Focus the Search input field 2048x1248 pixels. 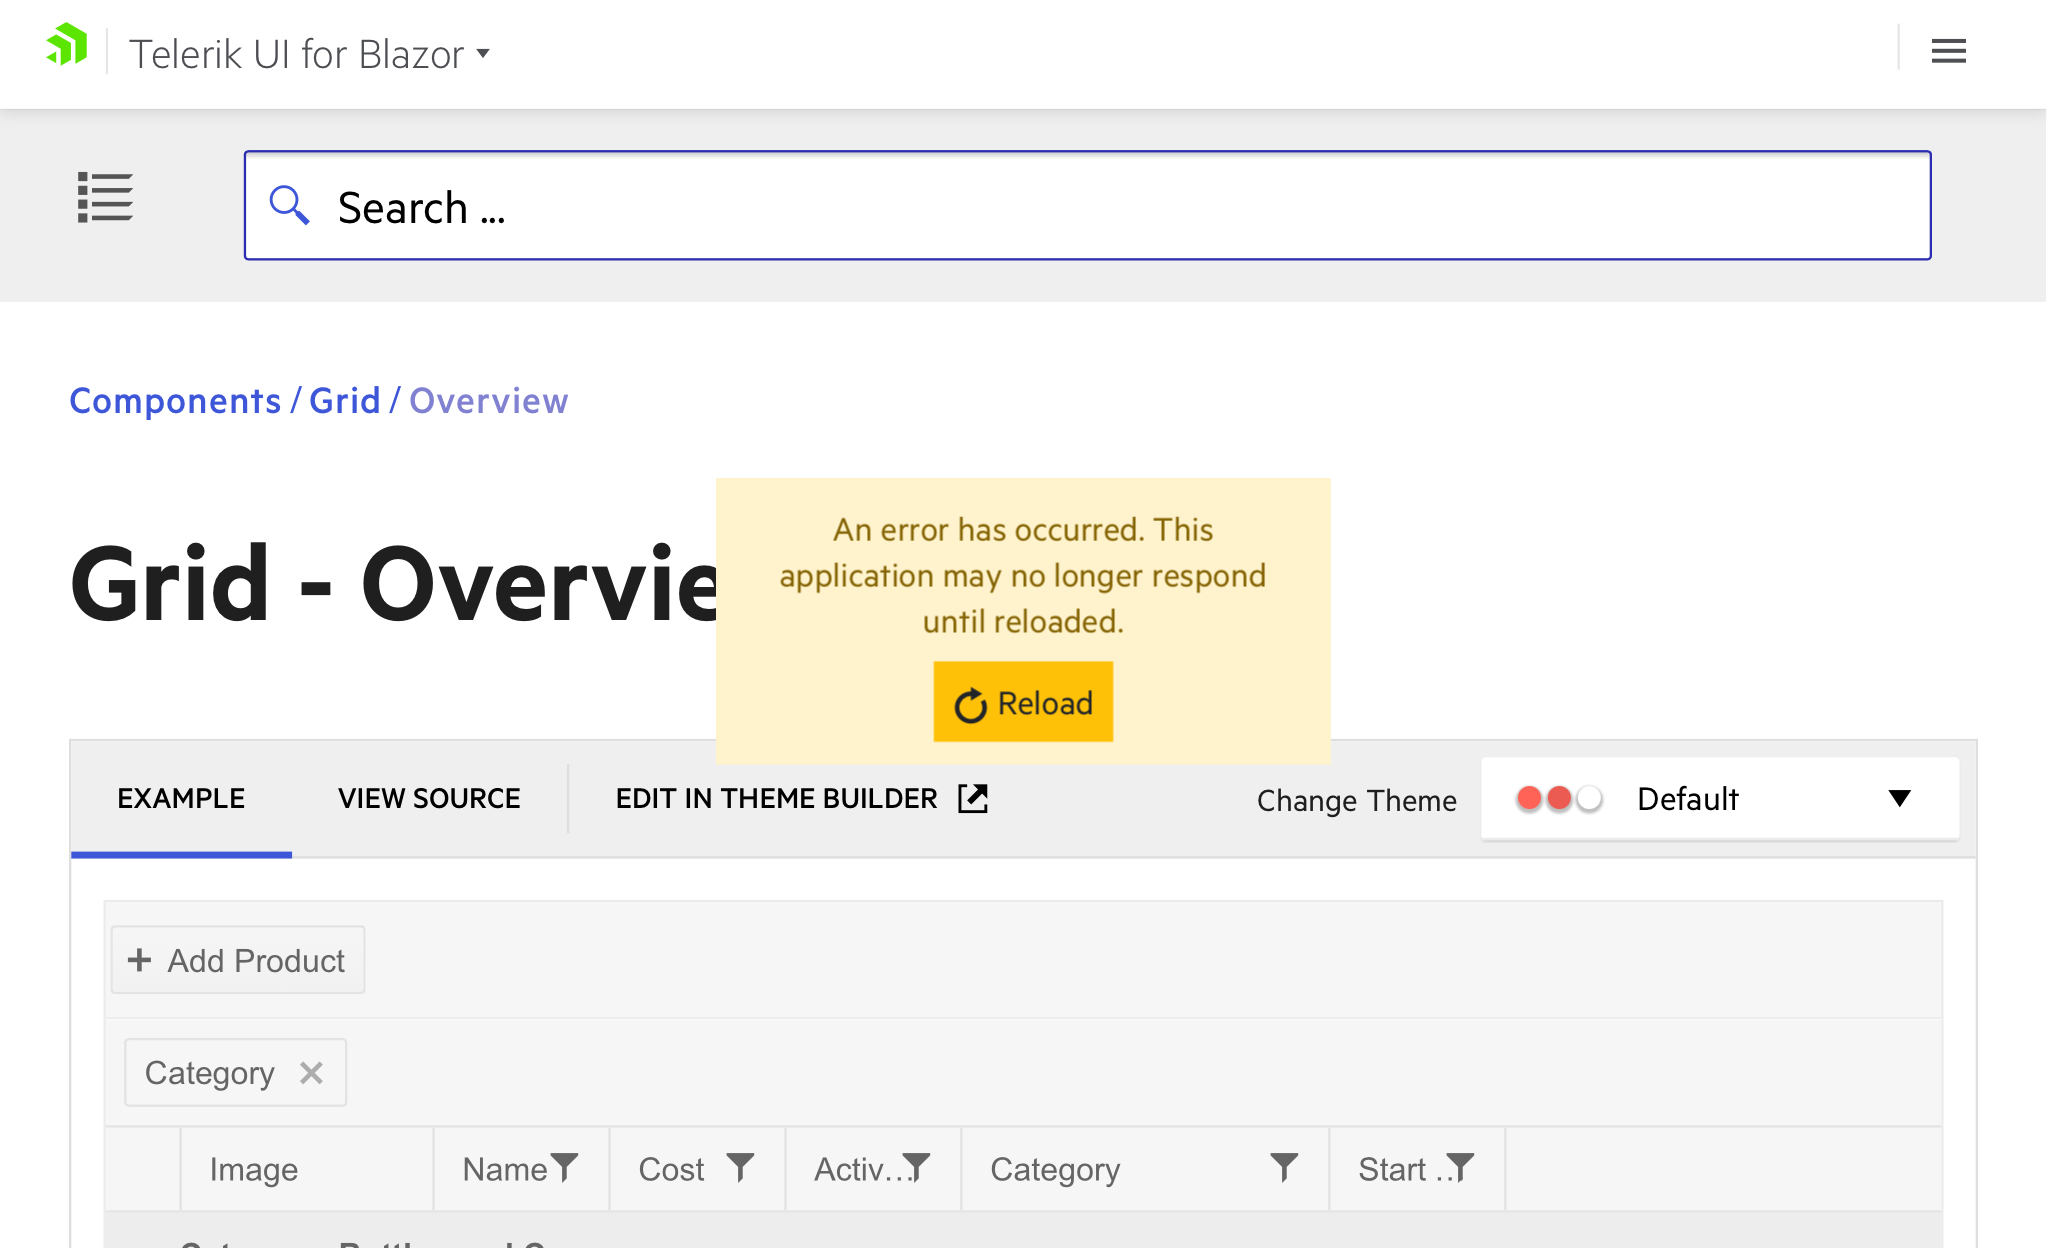coord(1088,205)
